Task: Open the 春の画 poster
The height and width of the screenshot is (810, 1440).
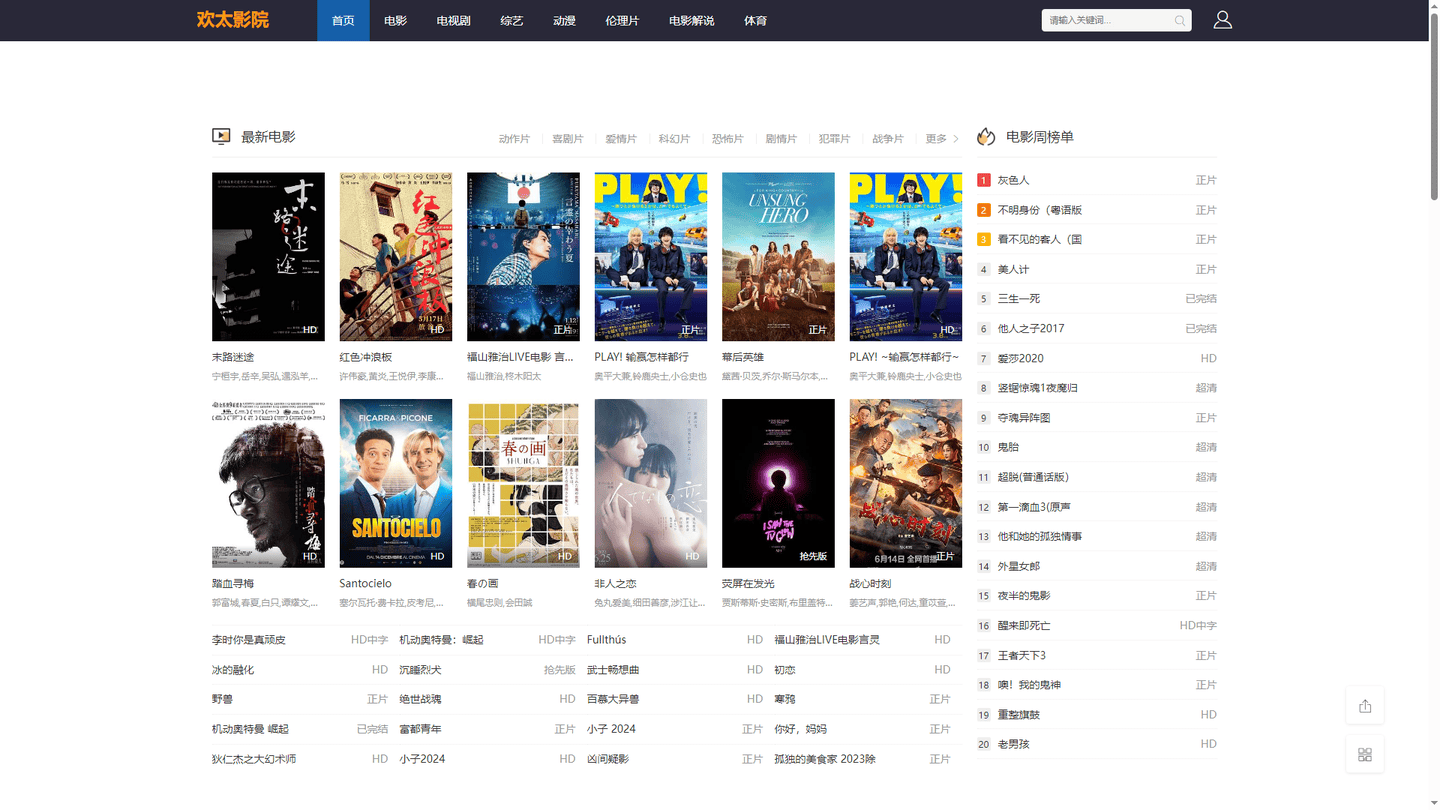Action: coord(523,484)
